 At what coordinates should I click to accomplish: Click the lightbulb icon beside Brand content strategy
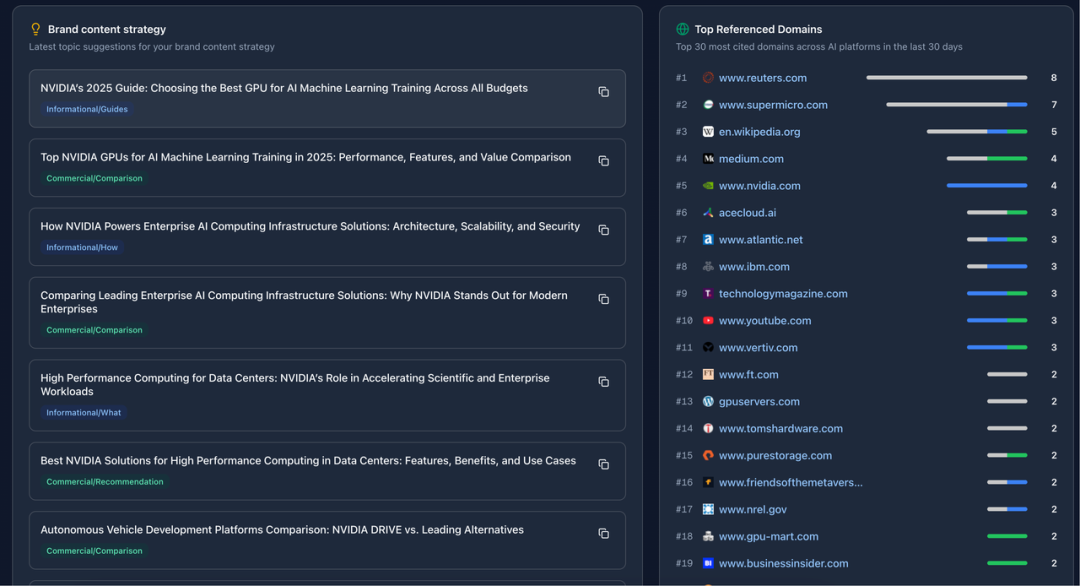[x=36, y=29]
